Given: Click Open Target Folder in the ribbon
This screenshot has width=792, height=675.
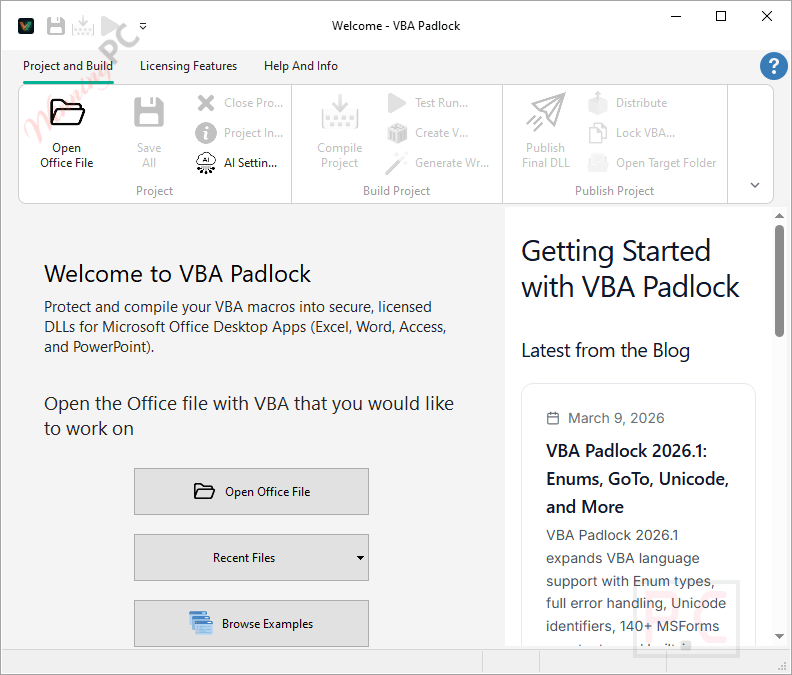Looking at the screenshot, I should pos(652,163).
